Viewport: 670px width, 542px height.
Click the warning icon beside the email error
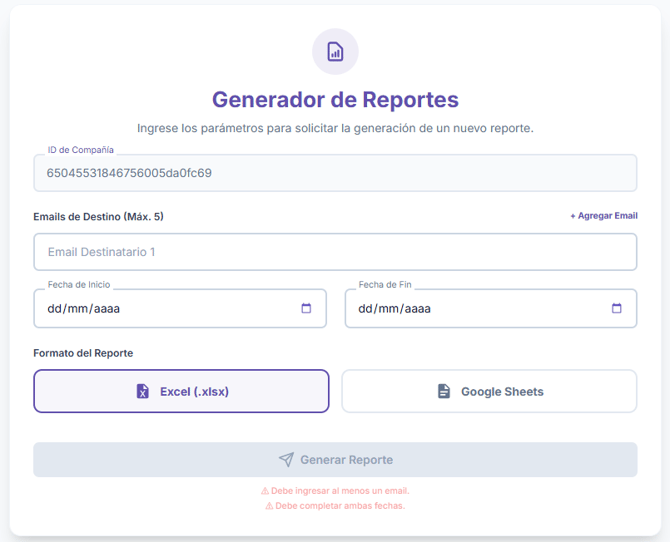(265, 491)
